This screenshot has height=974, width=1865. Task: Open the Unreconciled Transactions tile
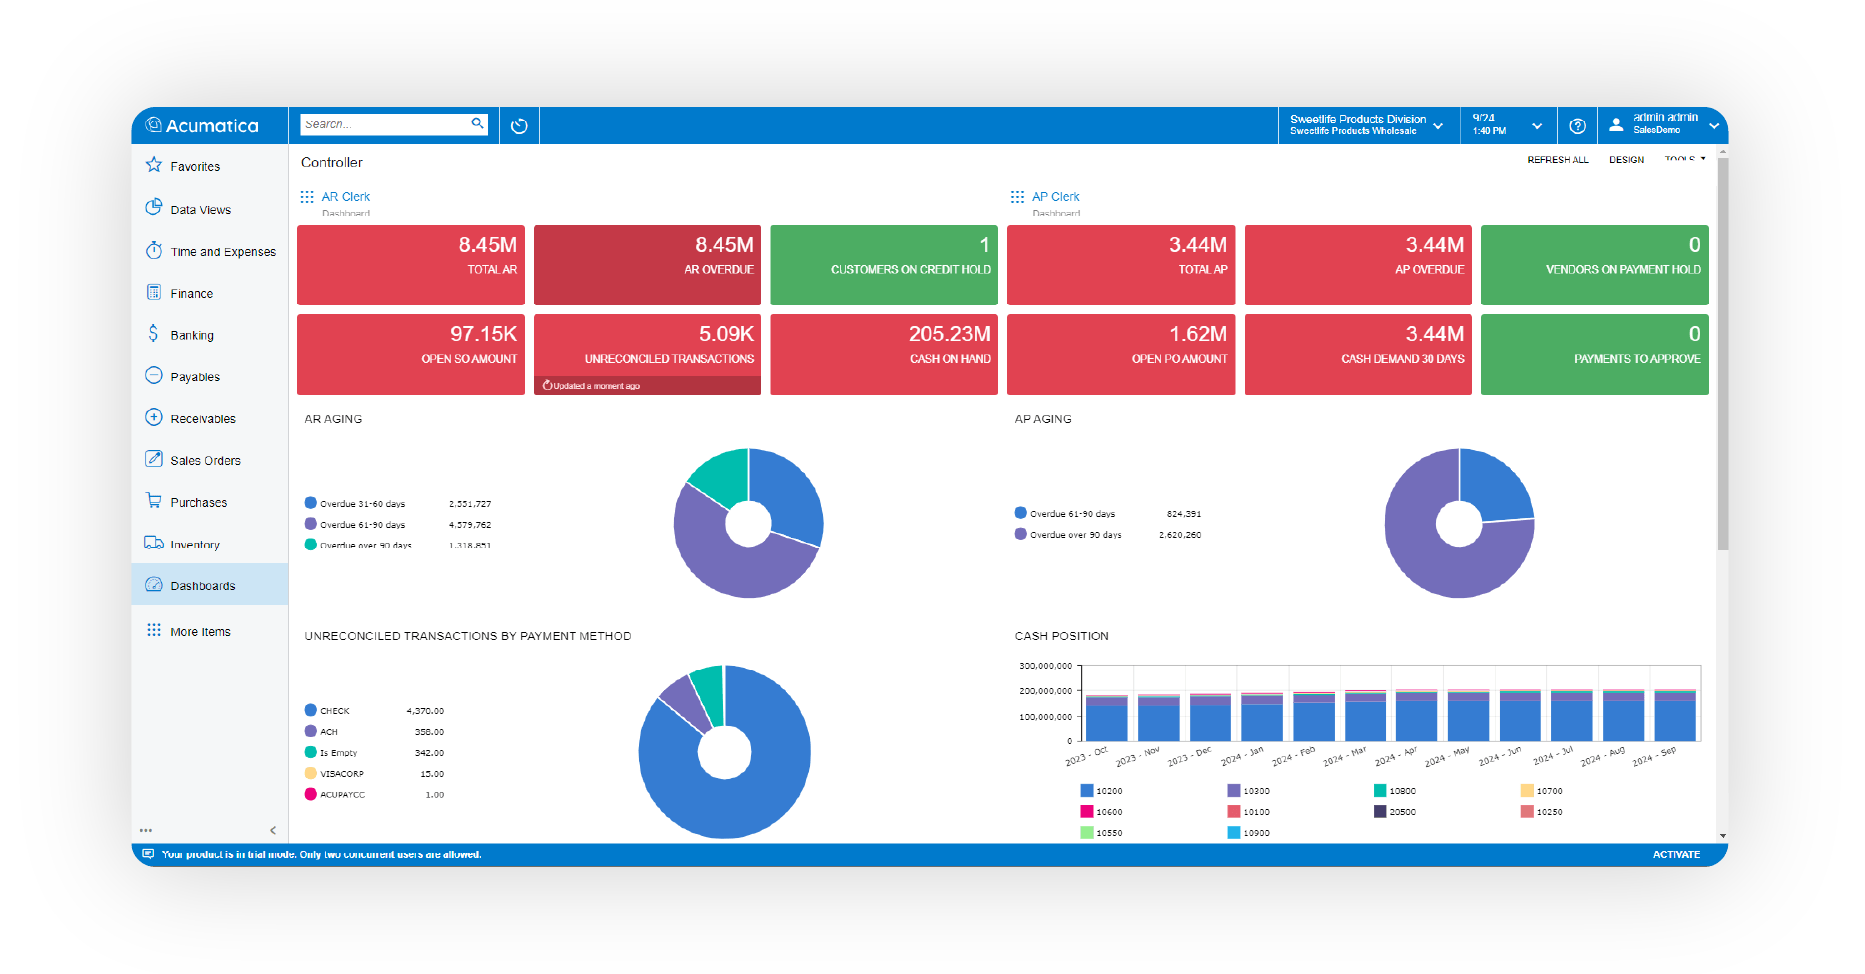(647, 354)
